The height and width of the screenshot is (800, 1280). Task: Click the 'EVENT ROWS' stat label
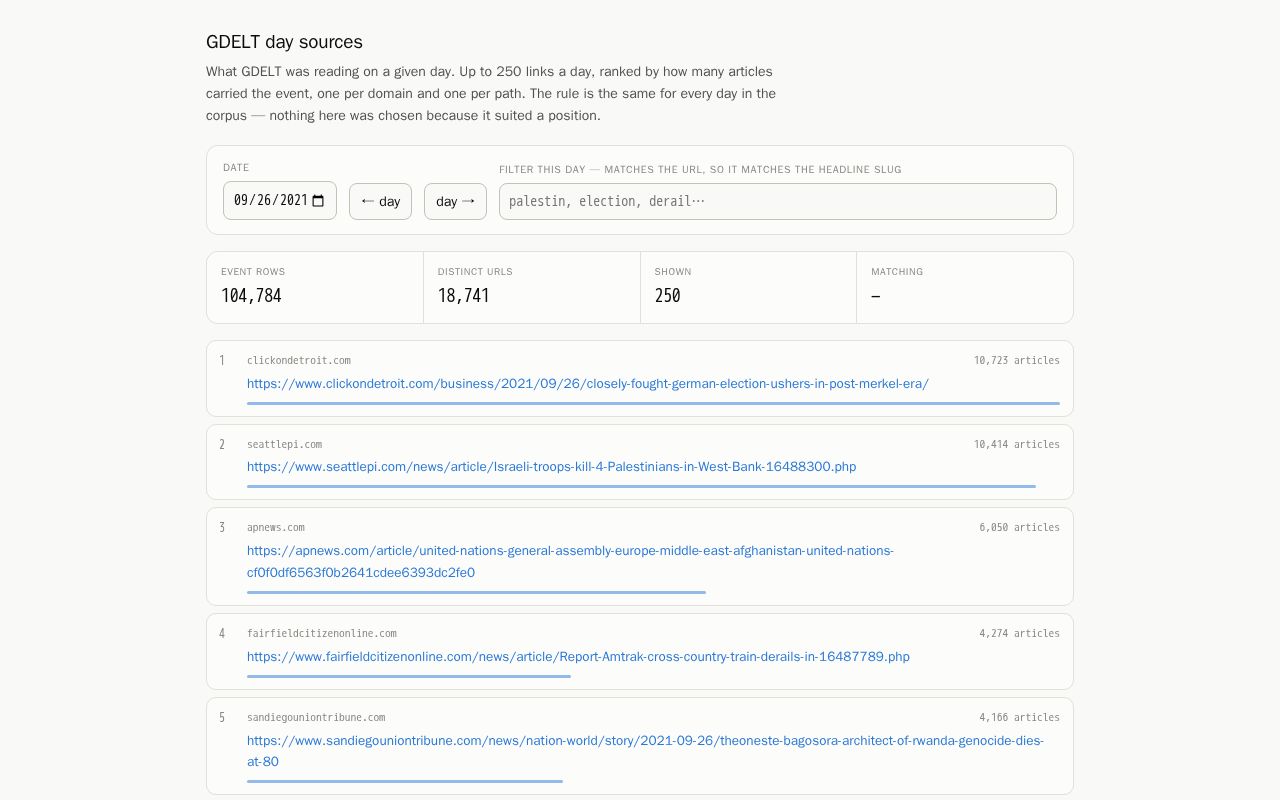point(253,271)
